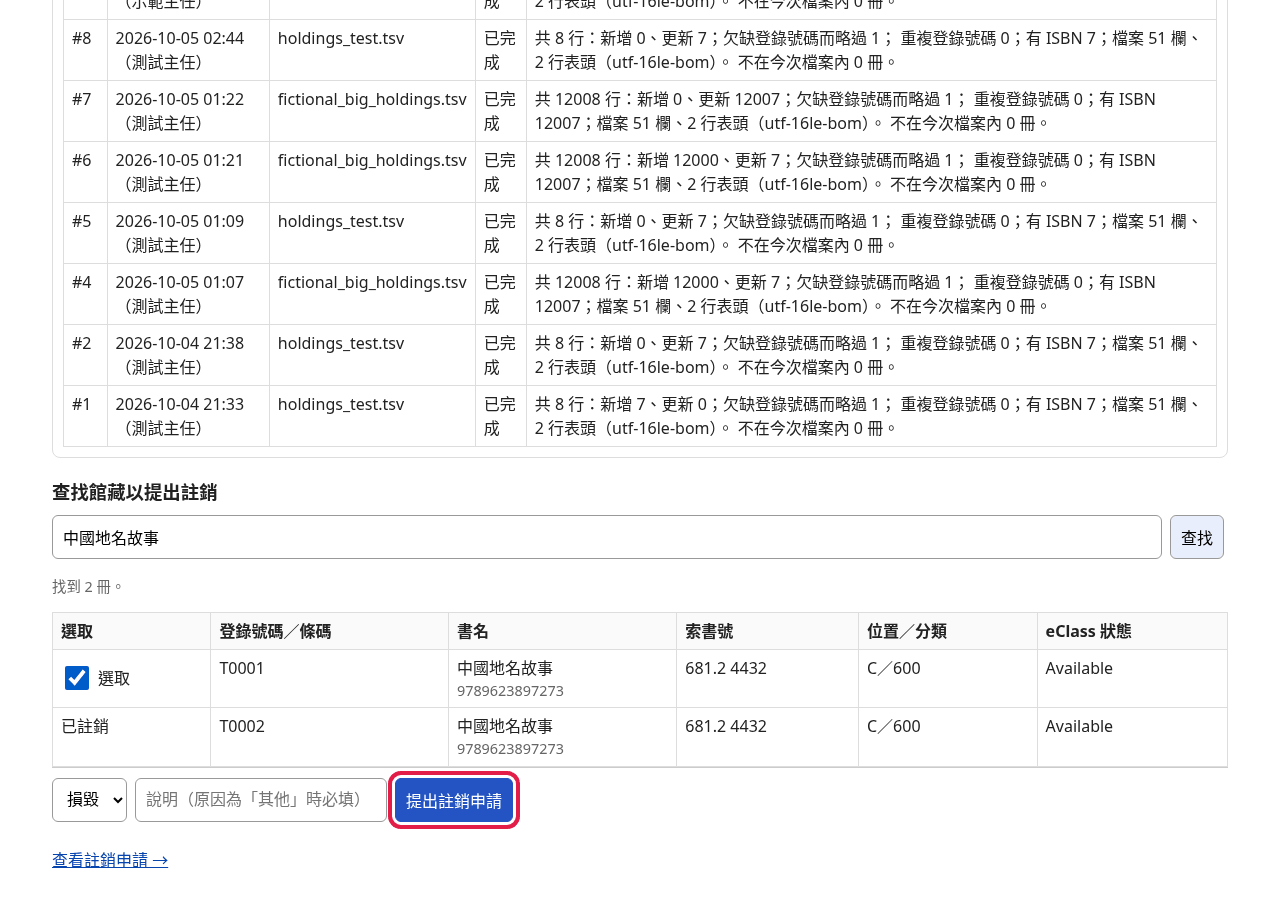Viewport: 1280px width, 900px height.
Task: Click import row #4 number
Action: pos(82,282)
